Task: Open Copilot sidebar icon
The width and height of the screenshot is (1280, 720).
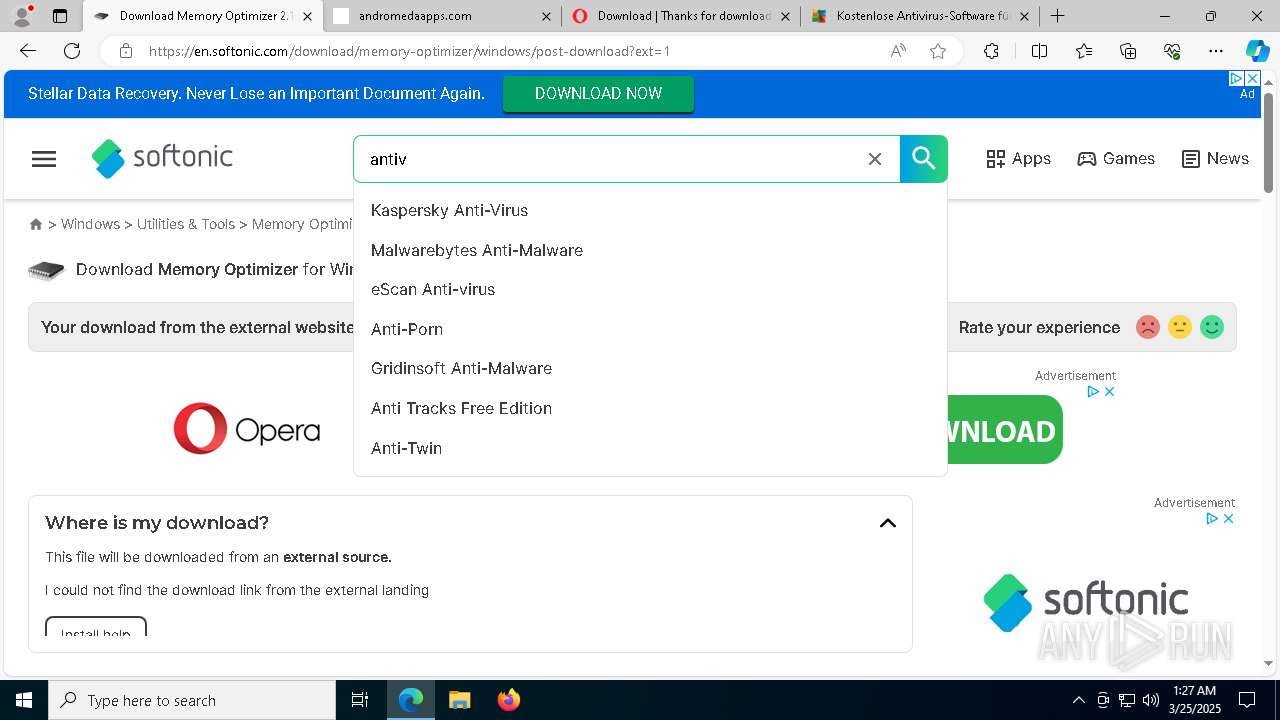Action: [x=1257, y=51]
